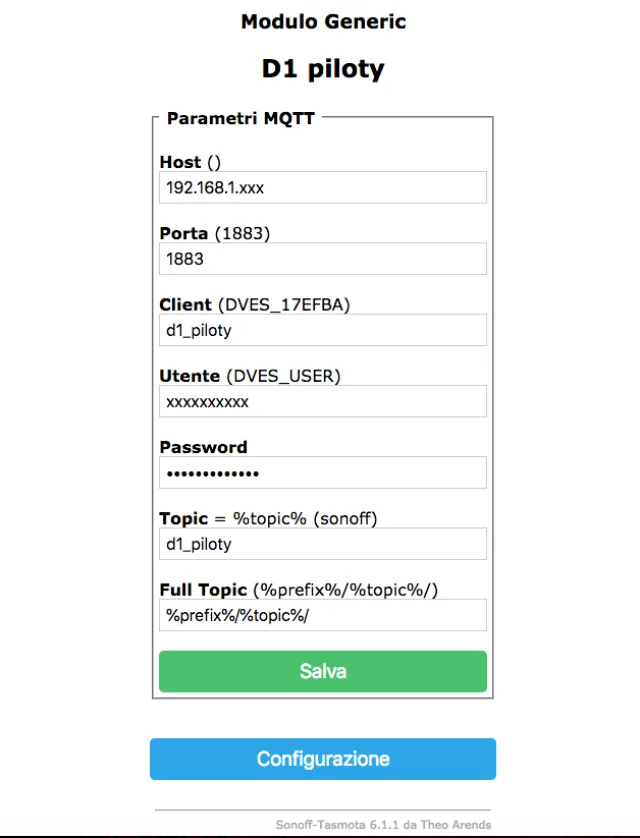Viewport: 640px width, 838px height.
Task: Select the Full Topic input field
Action: click(x=322, y=615)
